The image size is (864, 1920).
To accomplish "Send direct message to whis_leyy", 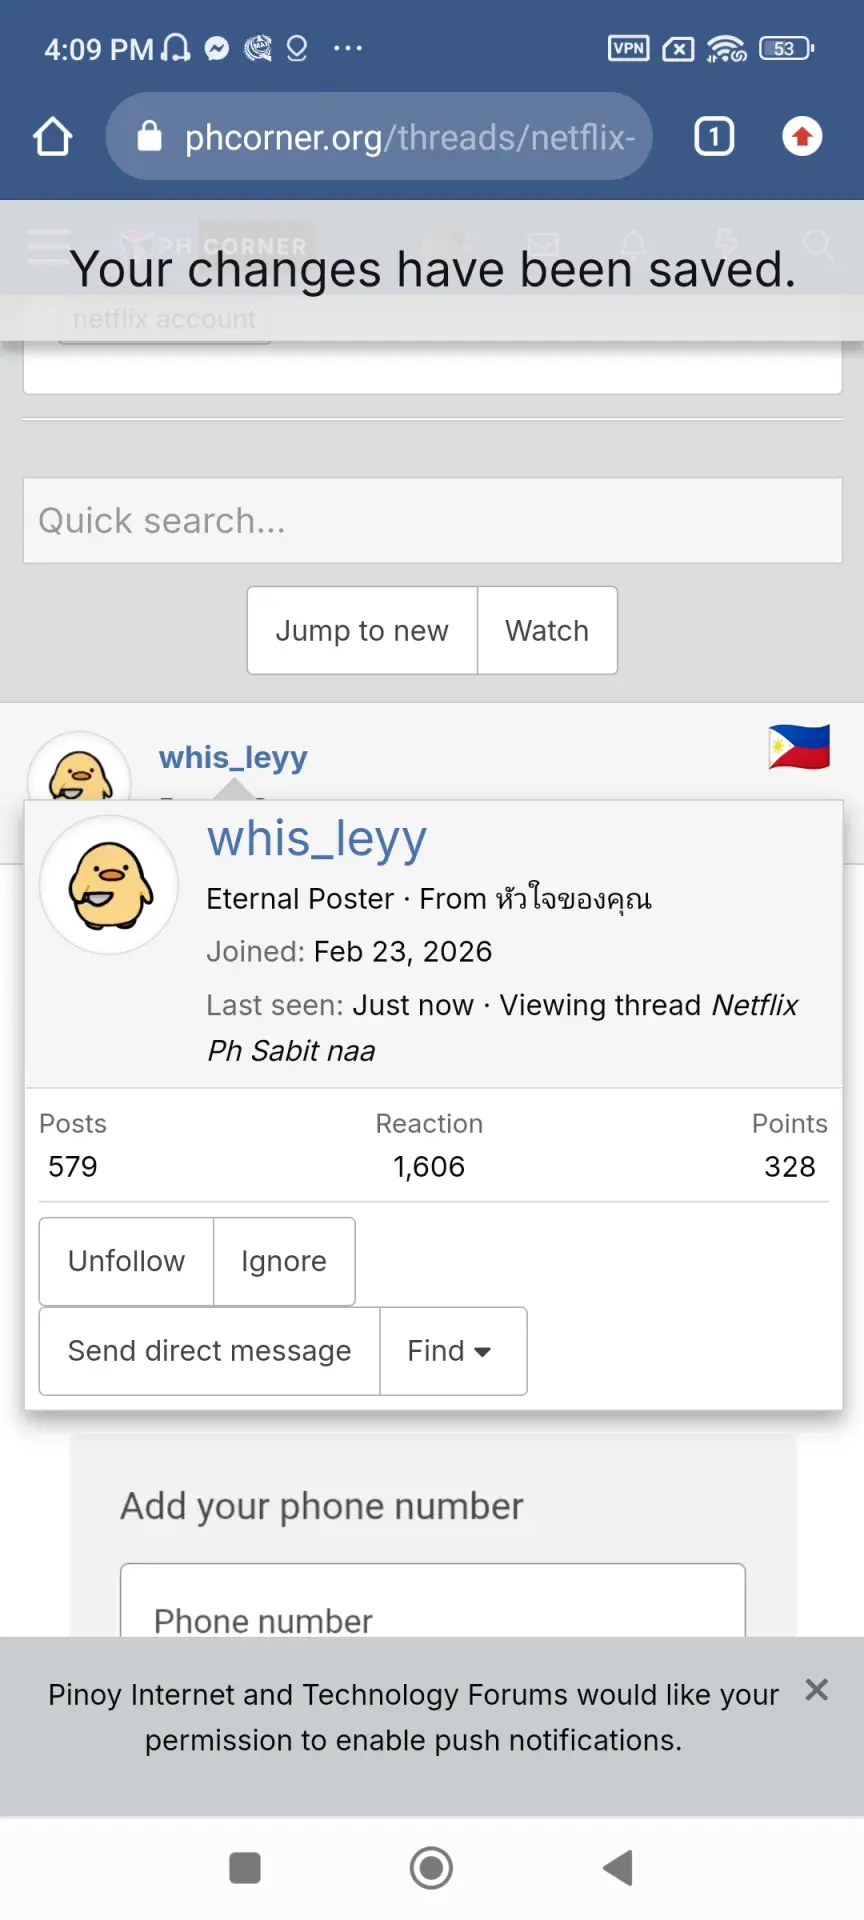I will [x=209, y=1351].
